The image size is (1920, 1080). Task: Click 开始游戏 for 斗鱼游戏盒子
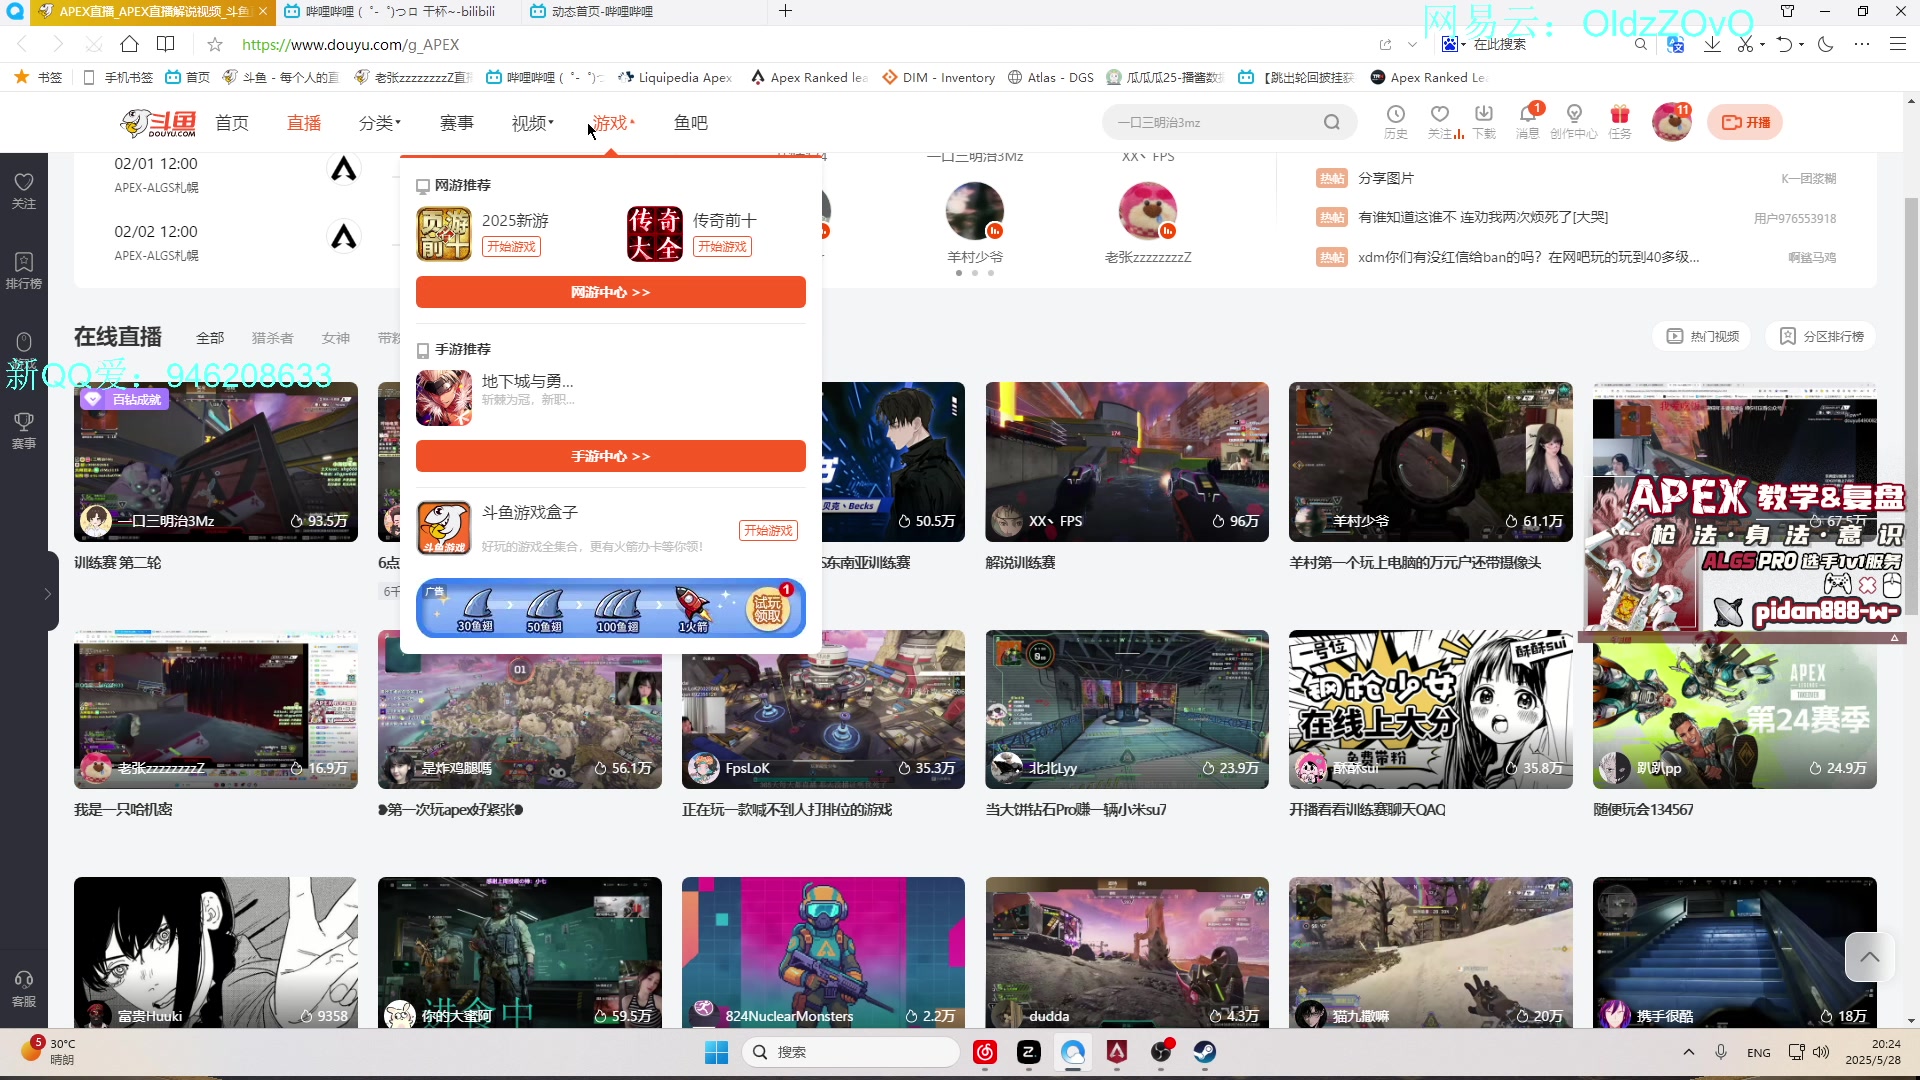(768, 531)
